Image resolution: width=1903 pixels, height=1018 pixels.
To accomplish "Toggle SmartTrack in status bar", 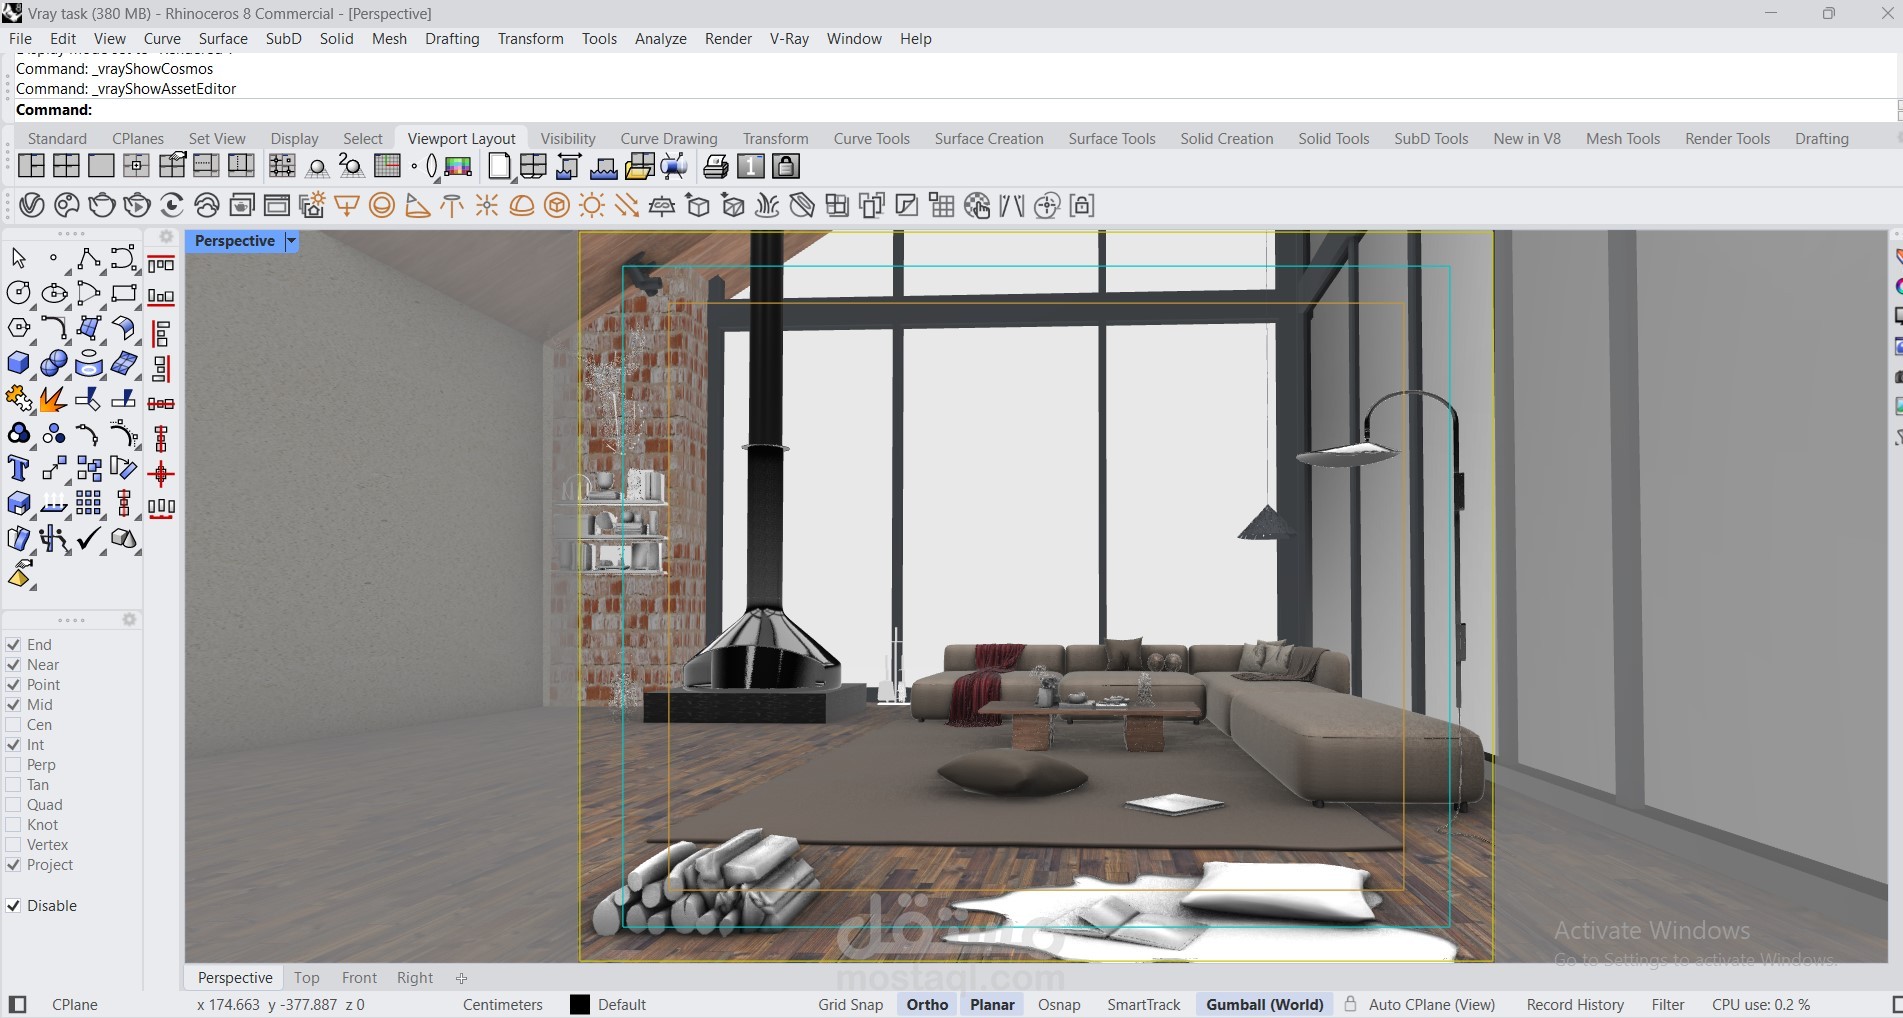I will (1144, 1005).
